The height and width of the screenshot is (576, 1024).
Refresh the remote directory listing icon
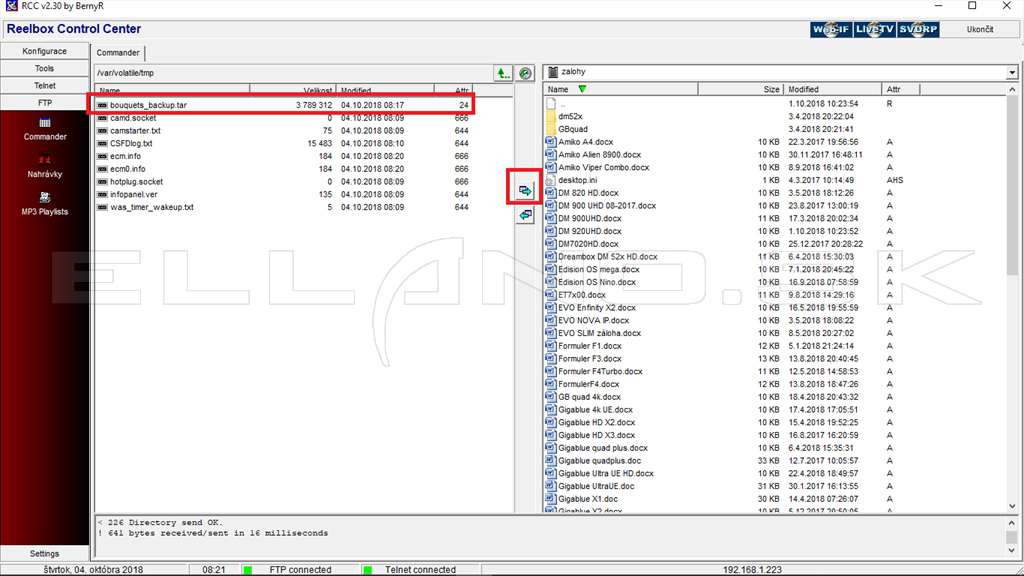coord(525,73)
